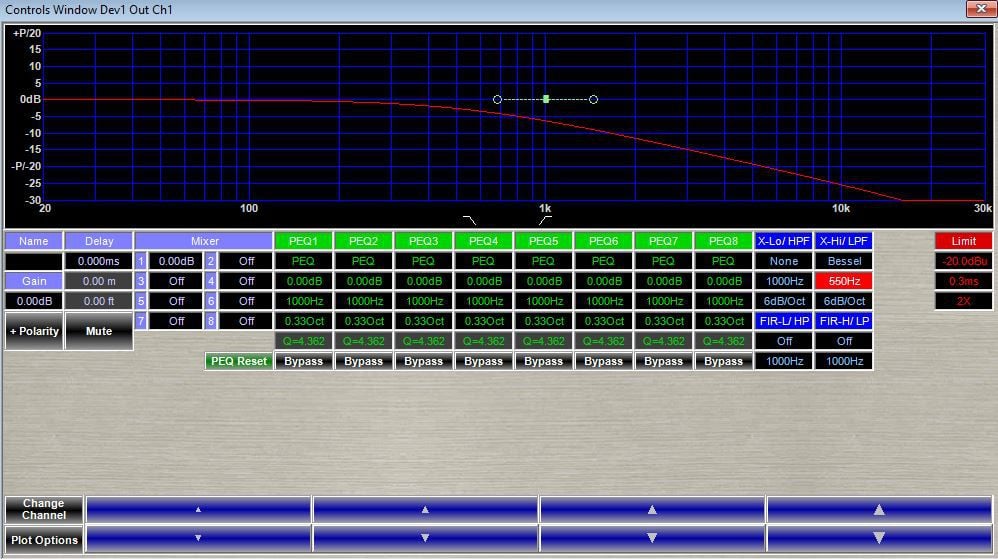This screenshot has height=559, width=998.
Task: Click the second-smallest down-arrow adjustment button
Action: click(425, 539)
